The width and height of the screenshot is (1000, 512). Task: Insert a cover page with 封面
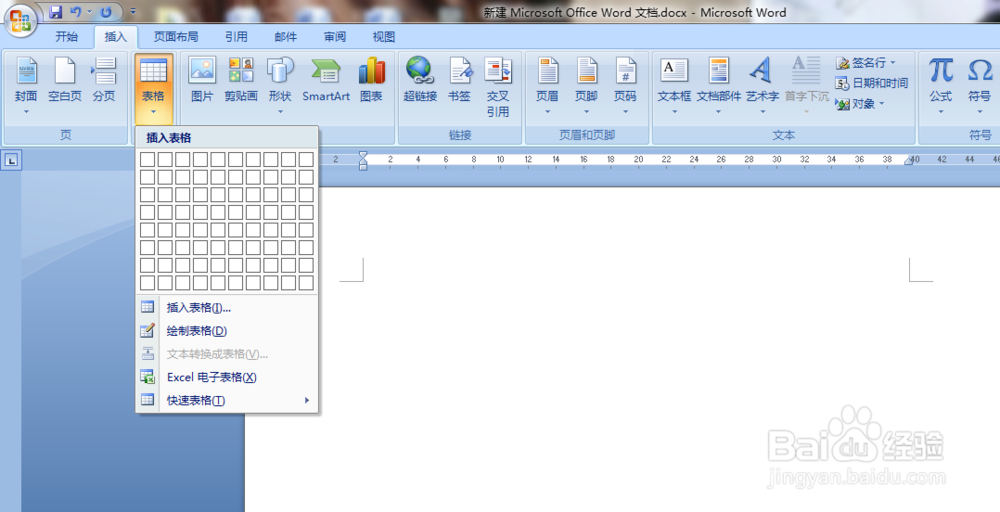[x=26, y=86]
